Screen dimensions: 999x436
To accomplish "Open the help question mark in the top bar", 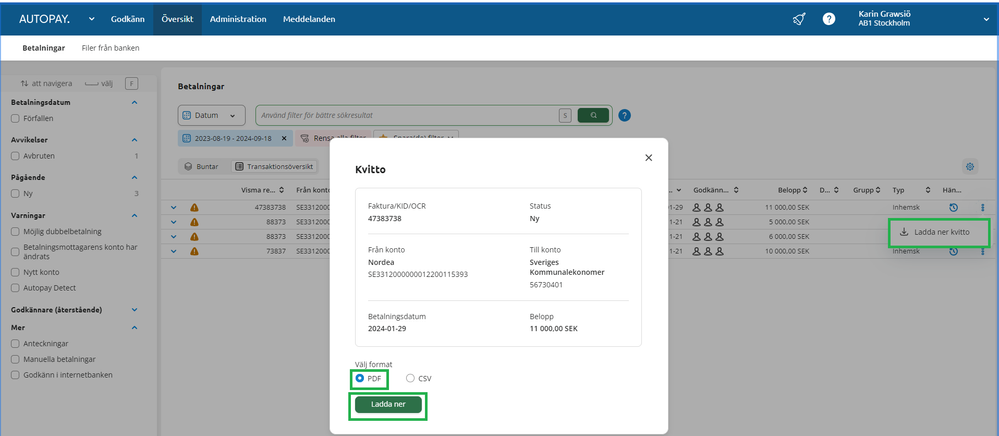I will coord(828,19).
